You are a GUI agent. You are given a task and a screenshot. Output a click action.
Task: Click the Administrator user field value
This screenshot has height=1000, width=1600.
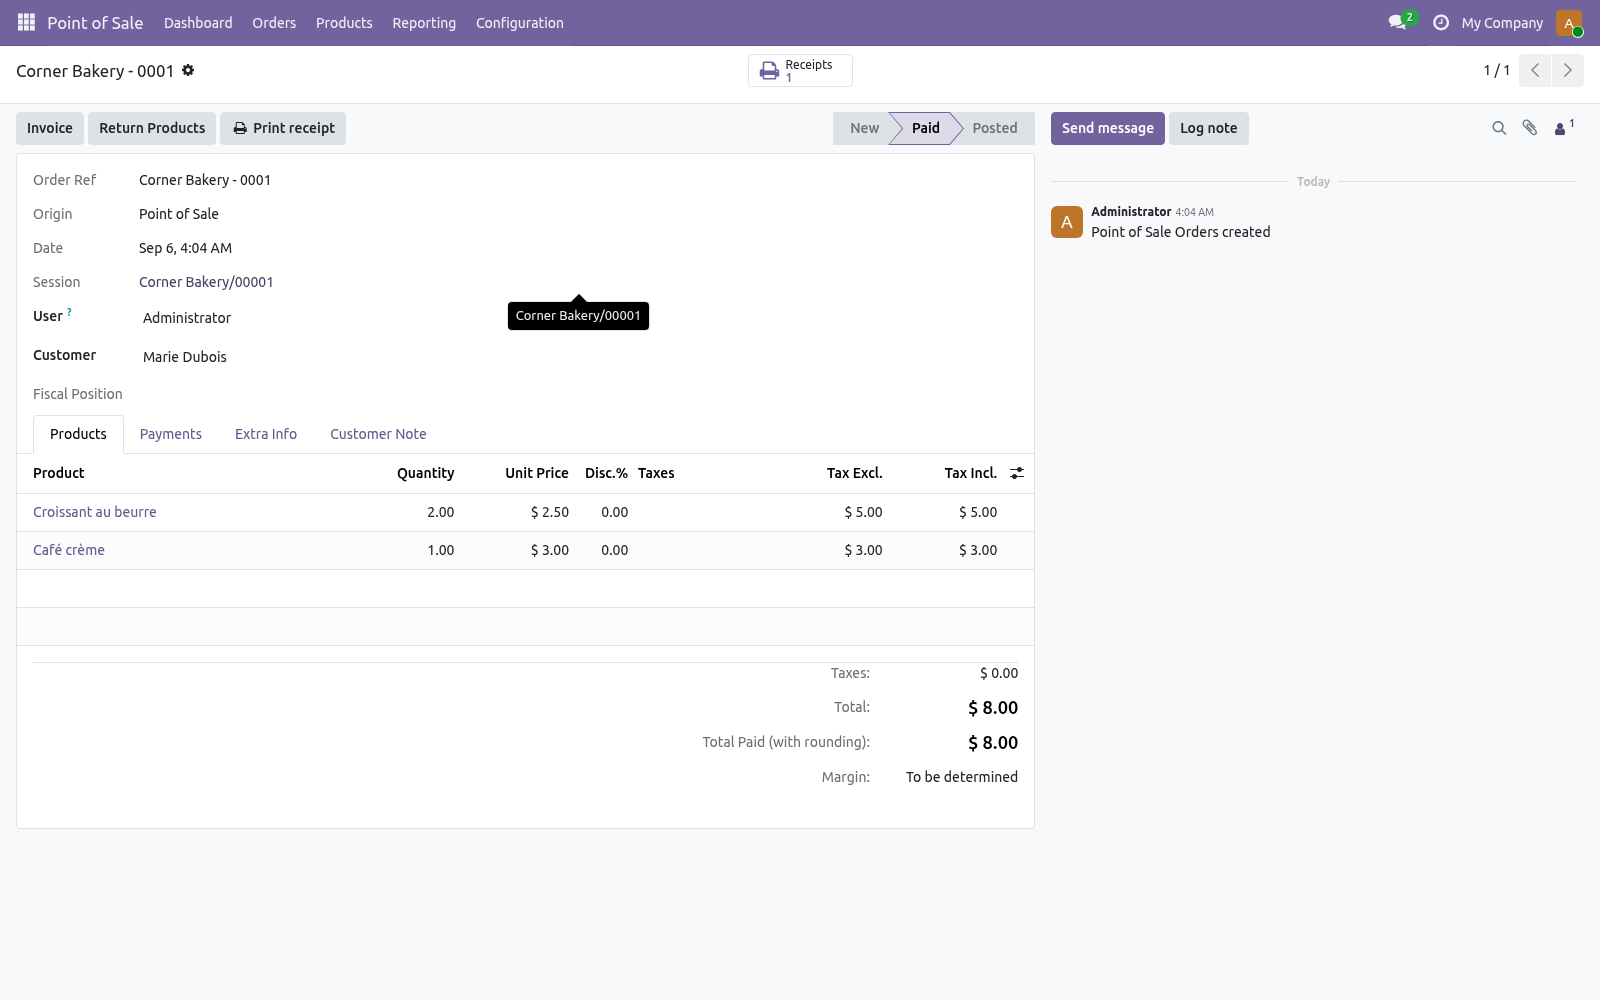pos(187,318)
